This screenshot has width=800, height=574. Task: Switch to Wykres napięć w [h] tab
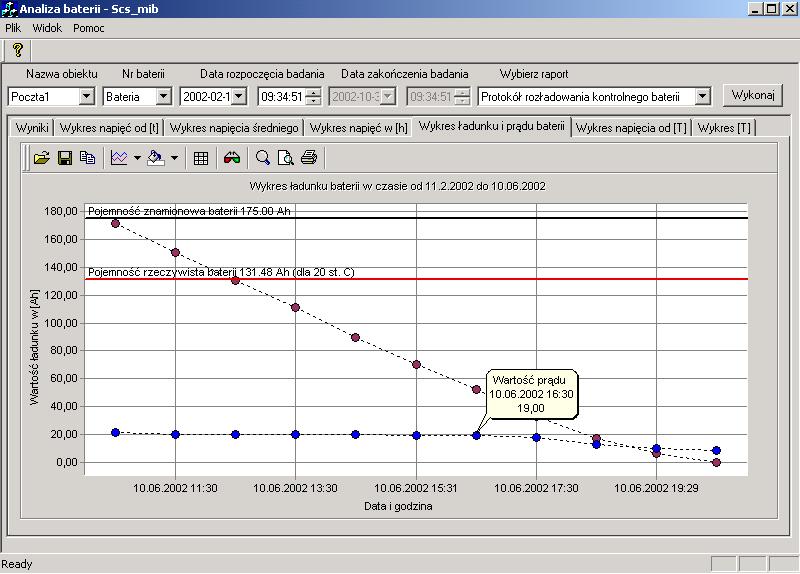click(359, 128)
